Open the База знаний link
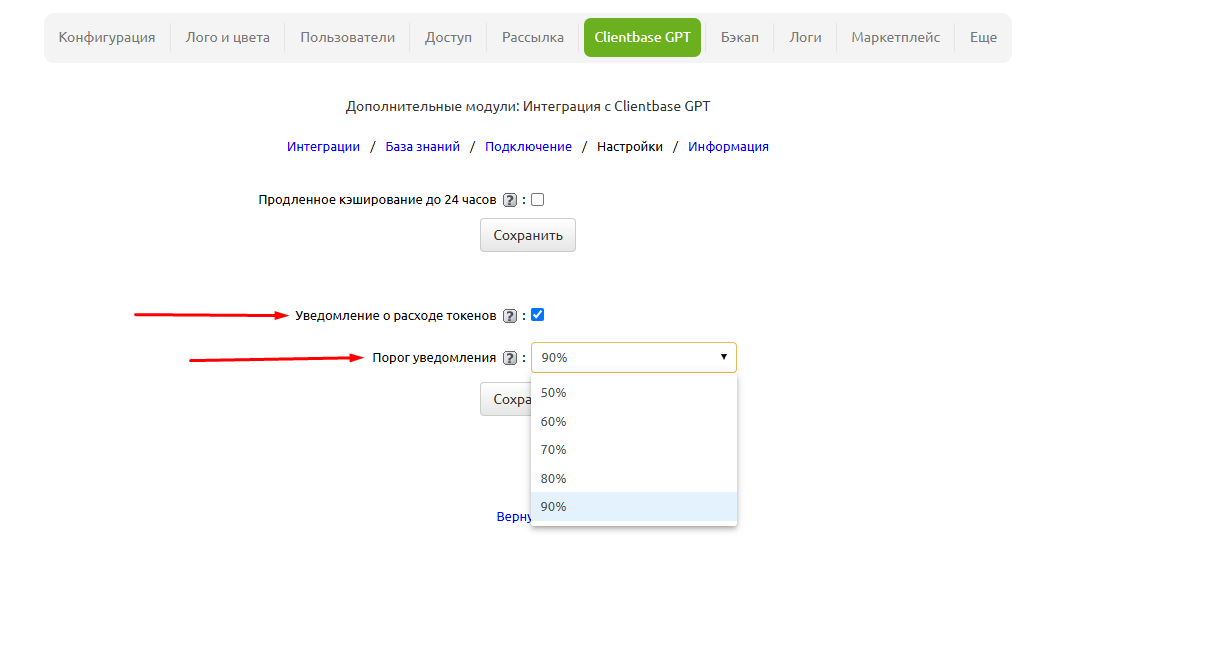Screen dimensions: 1209x653 click(422, 147)
